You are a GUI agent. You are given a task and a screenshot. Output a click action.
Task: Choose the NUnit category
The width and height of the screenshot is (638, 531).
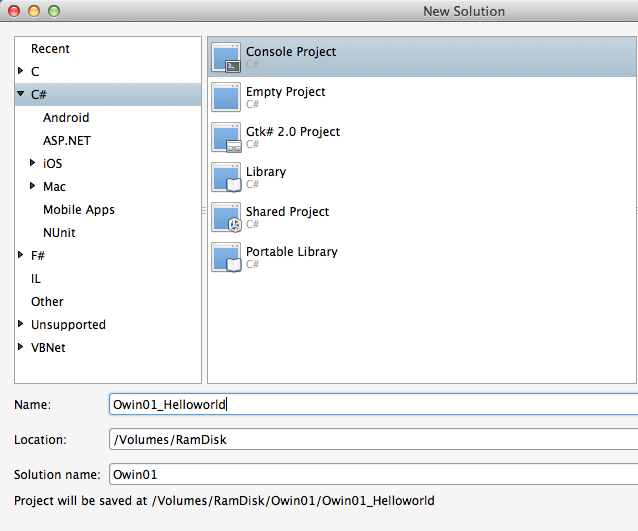point(59,233)
